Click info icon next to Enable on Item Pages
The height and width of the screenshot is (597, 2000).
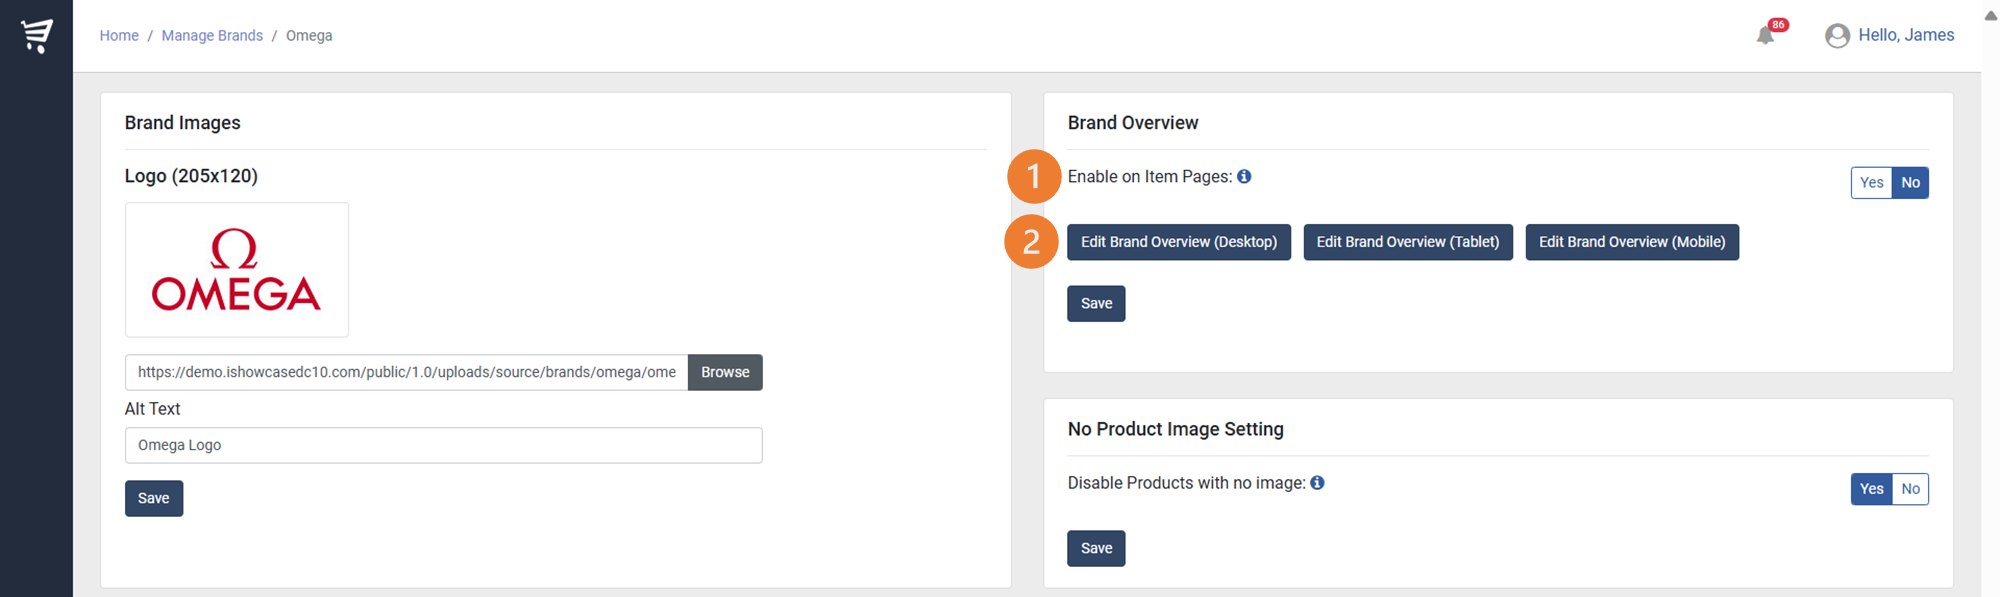(x=1244, y=176)
